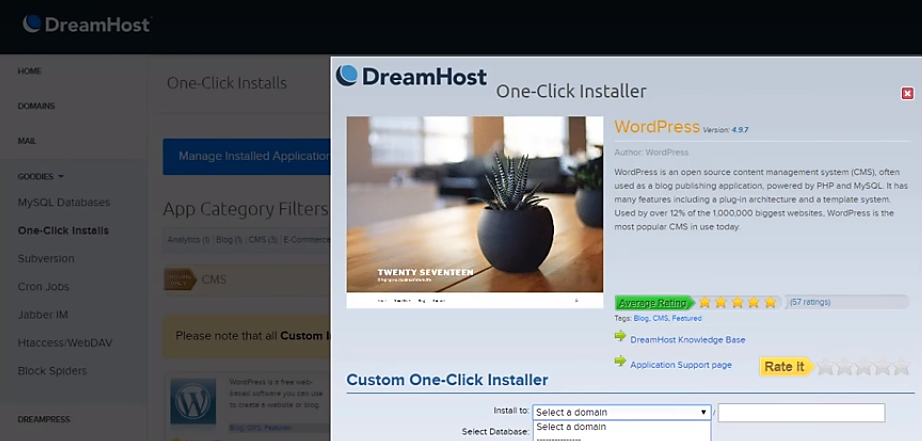This screenshot has height=441, width=922.
Task: Click the first gold average rating star
Action: [704, 303]
